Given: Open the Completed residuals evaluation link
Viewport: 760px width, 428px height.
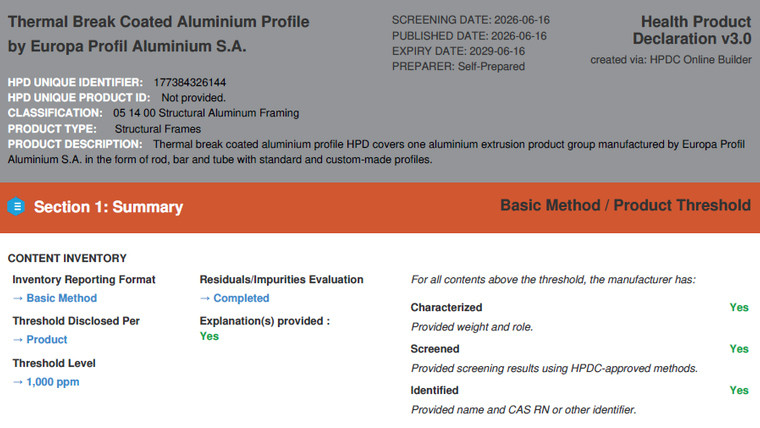Looking at the screenshot, I should [241, 298].
